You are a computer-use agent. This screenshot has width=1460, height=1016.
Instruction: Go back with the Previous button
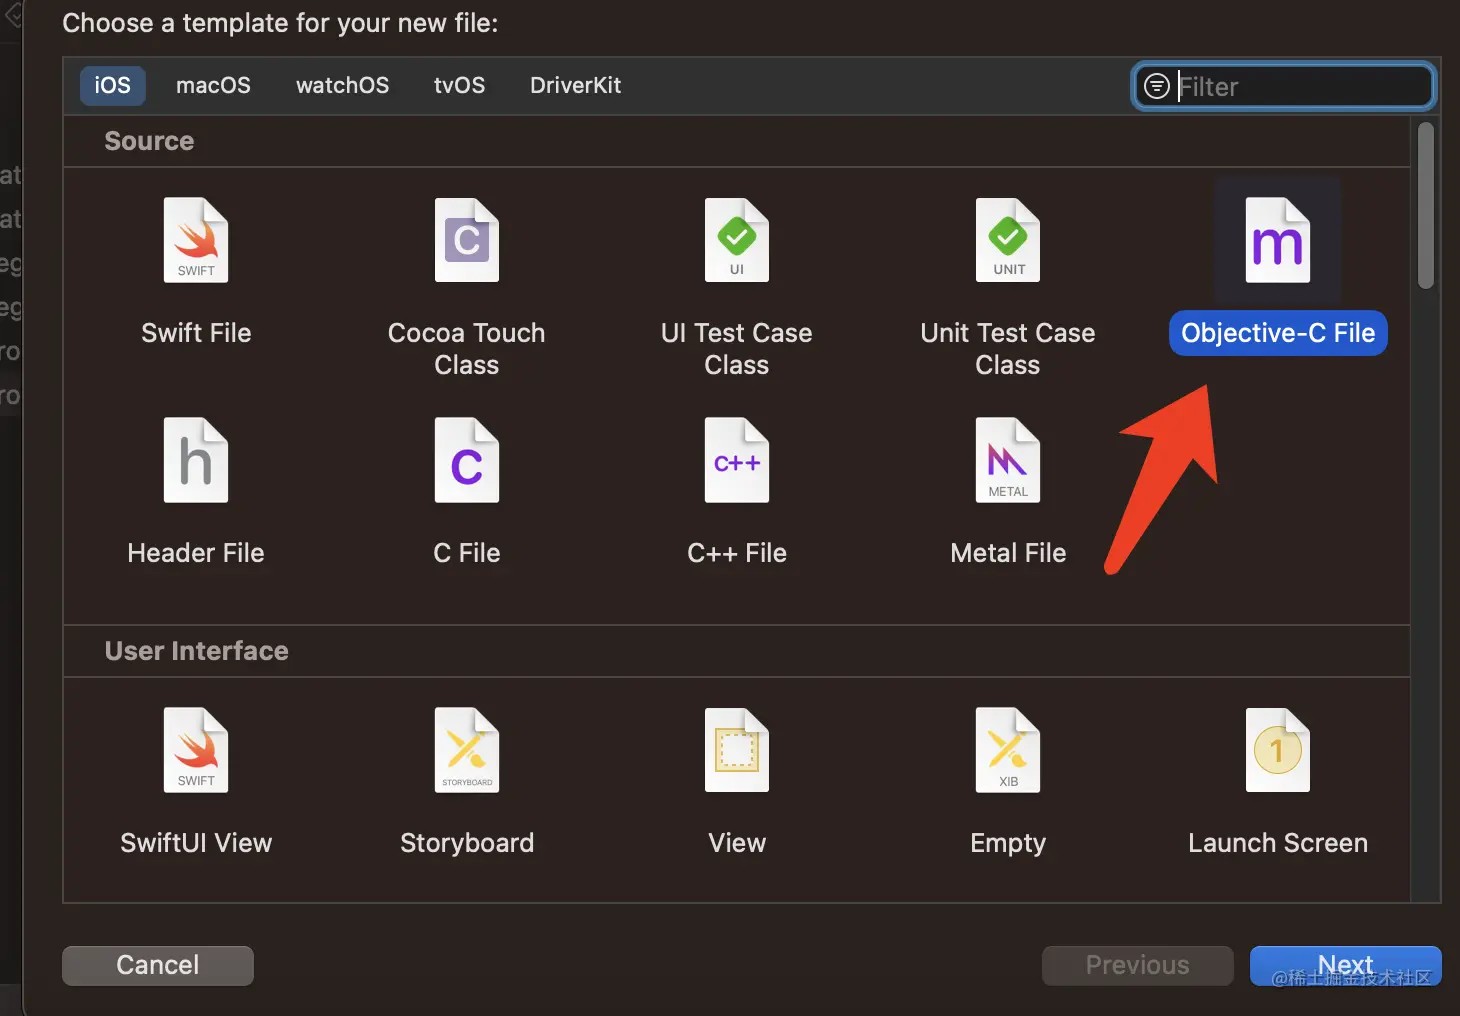coord(1138,965)
